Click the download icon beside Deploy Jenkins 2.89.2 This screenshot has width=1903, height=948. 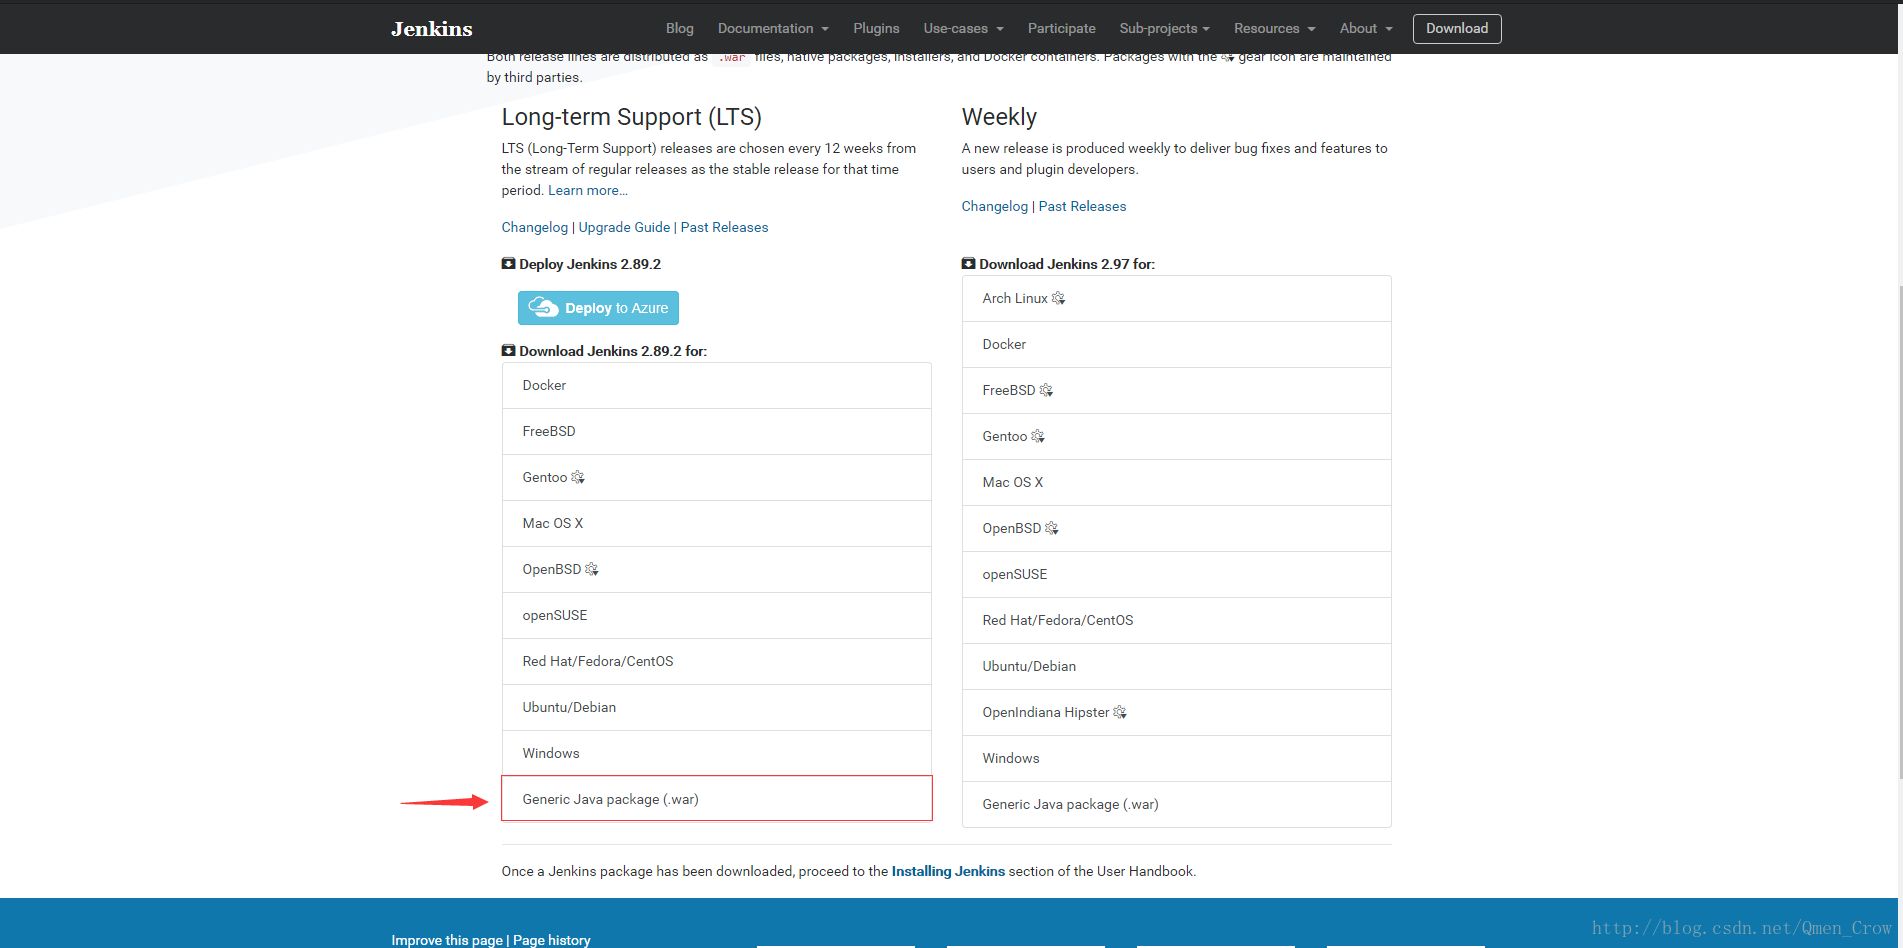(508, 264)
